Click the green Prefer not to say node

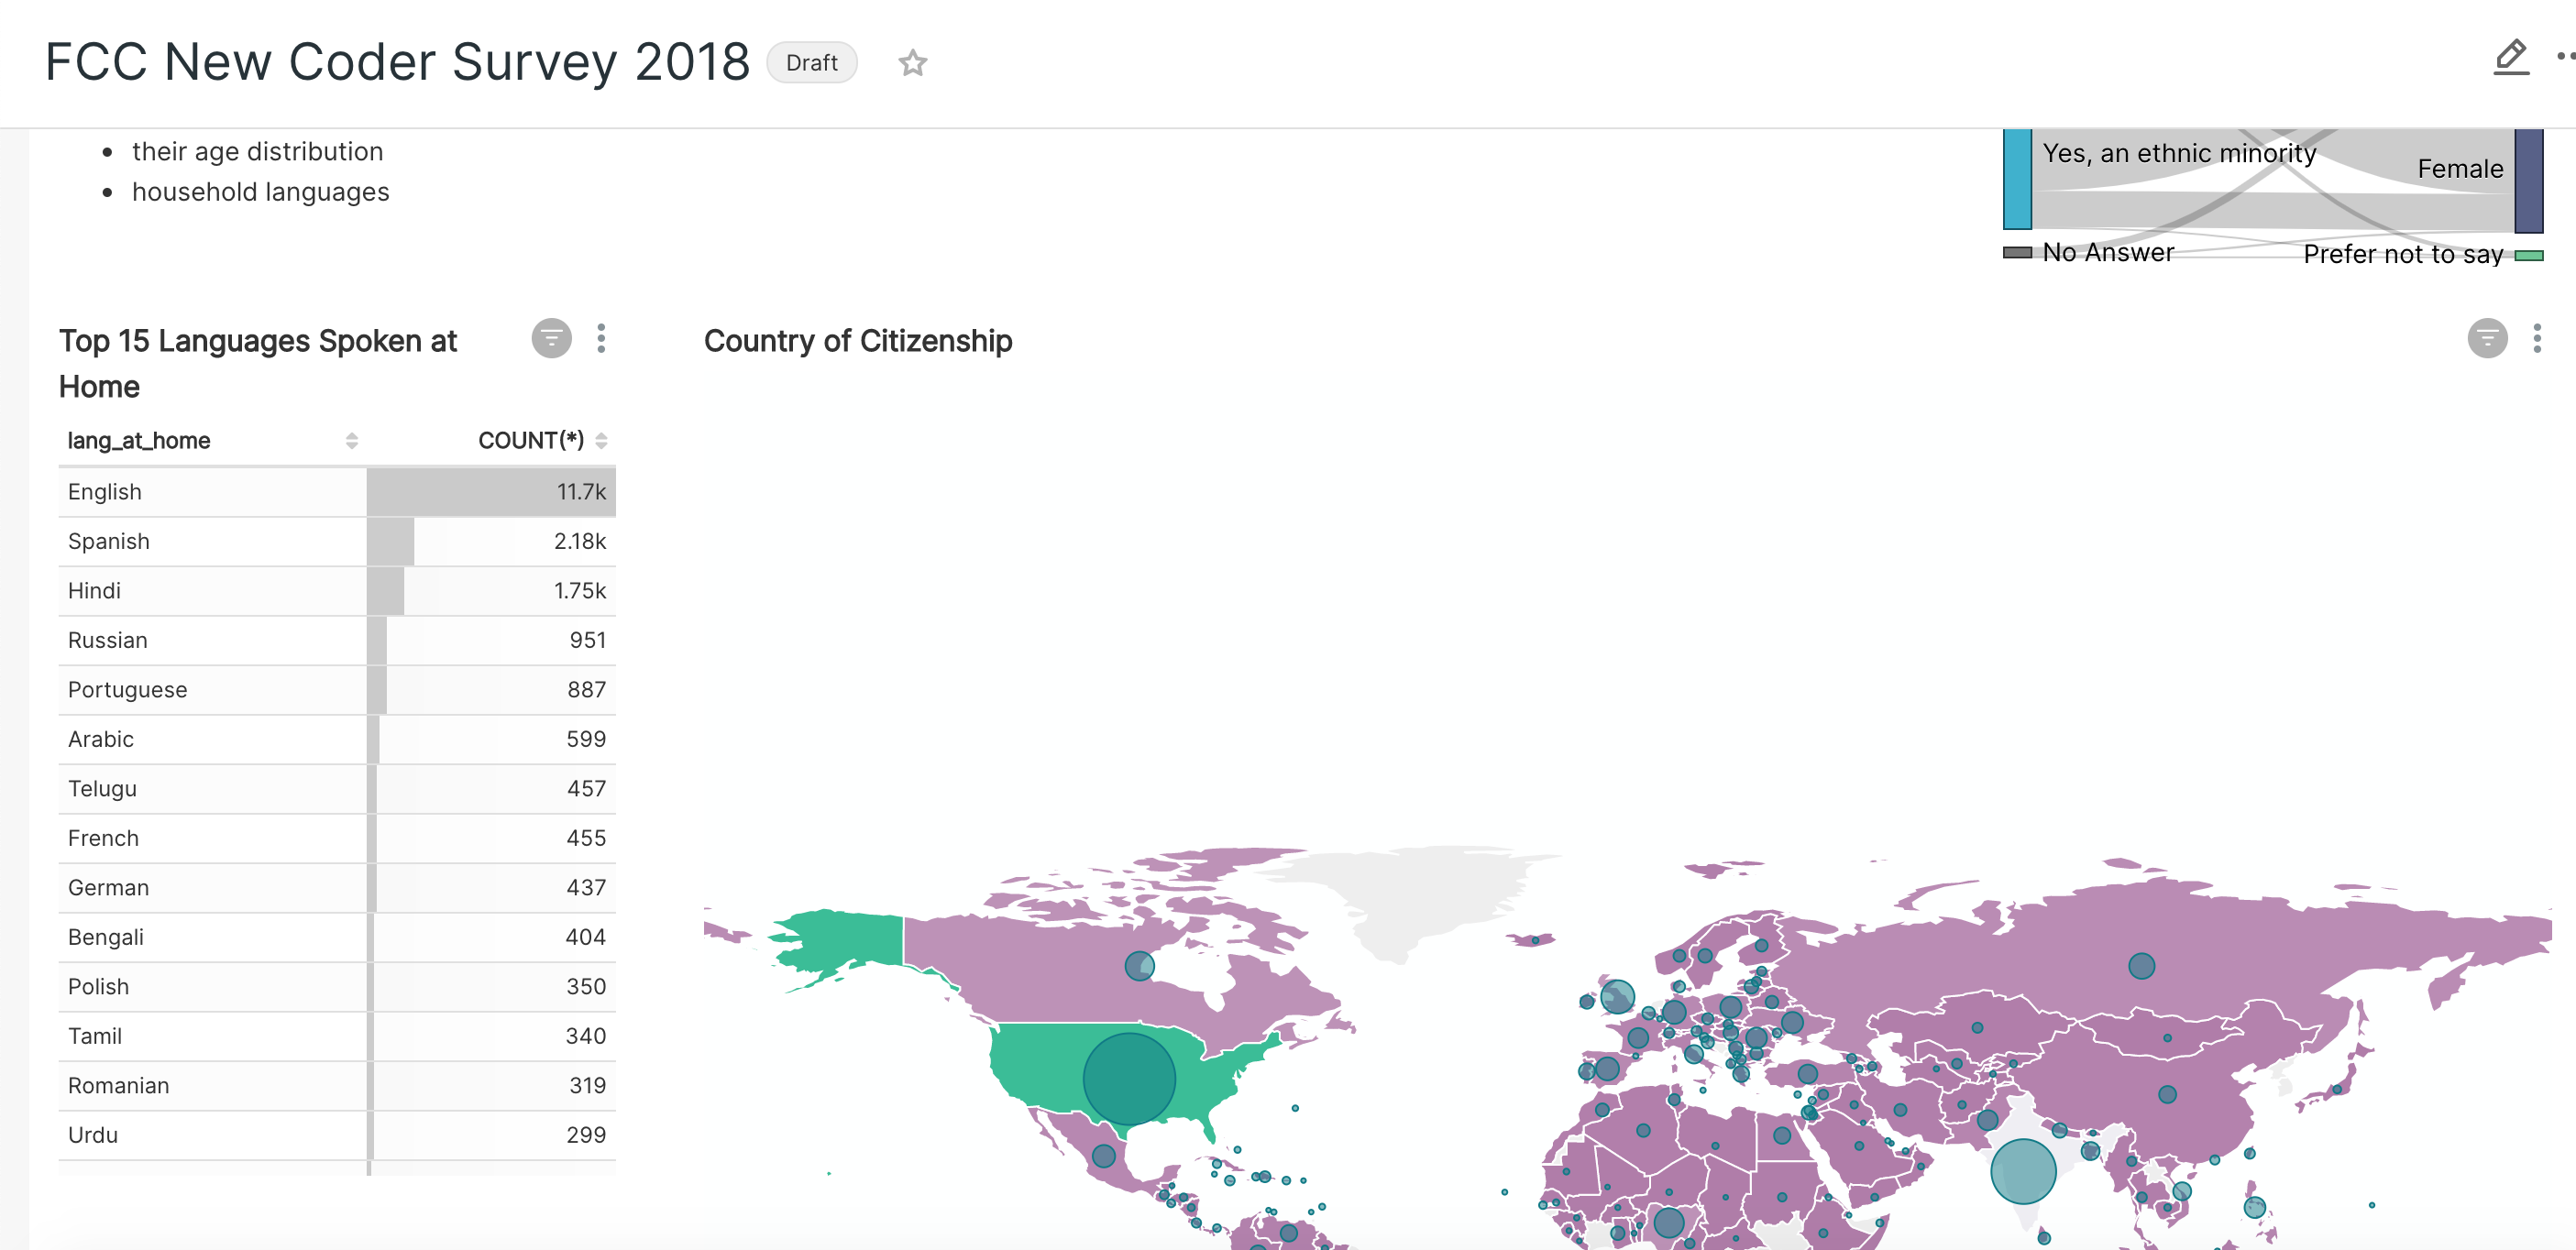tap(2528, 256)
